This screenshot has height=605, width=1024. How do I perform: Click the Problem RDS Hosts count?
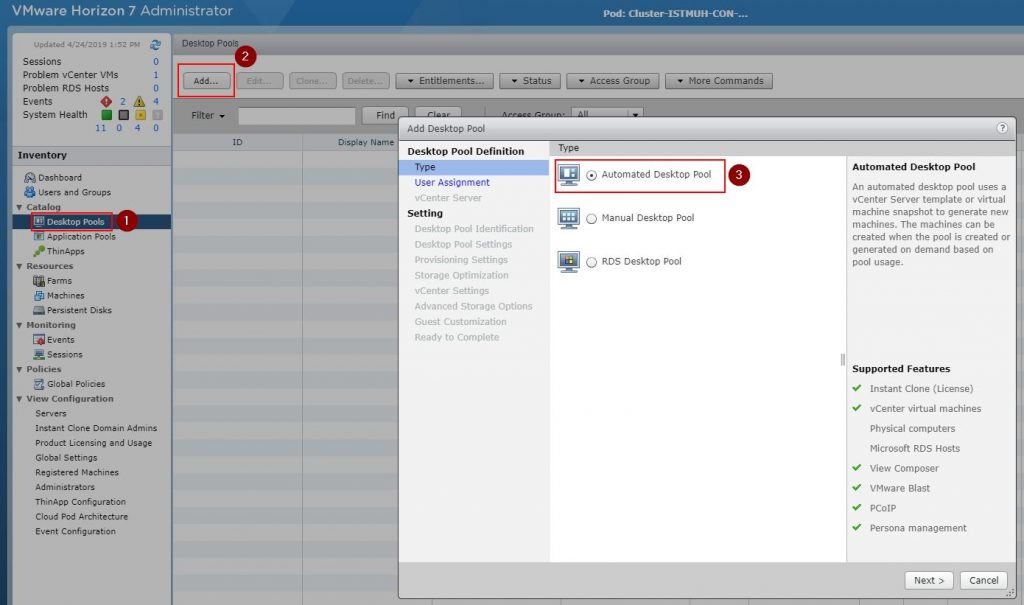click(155, 88)
